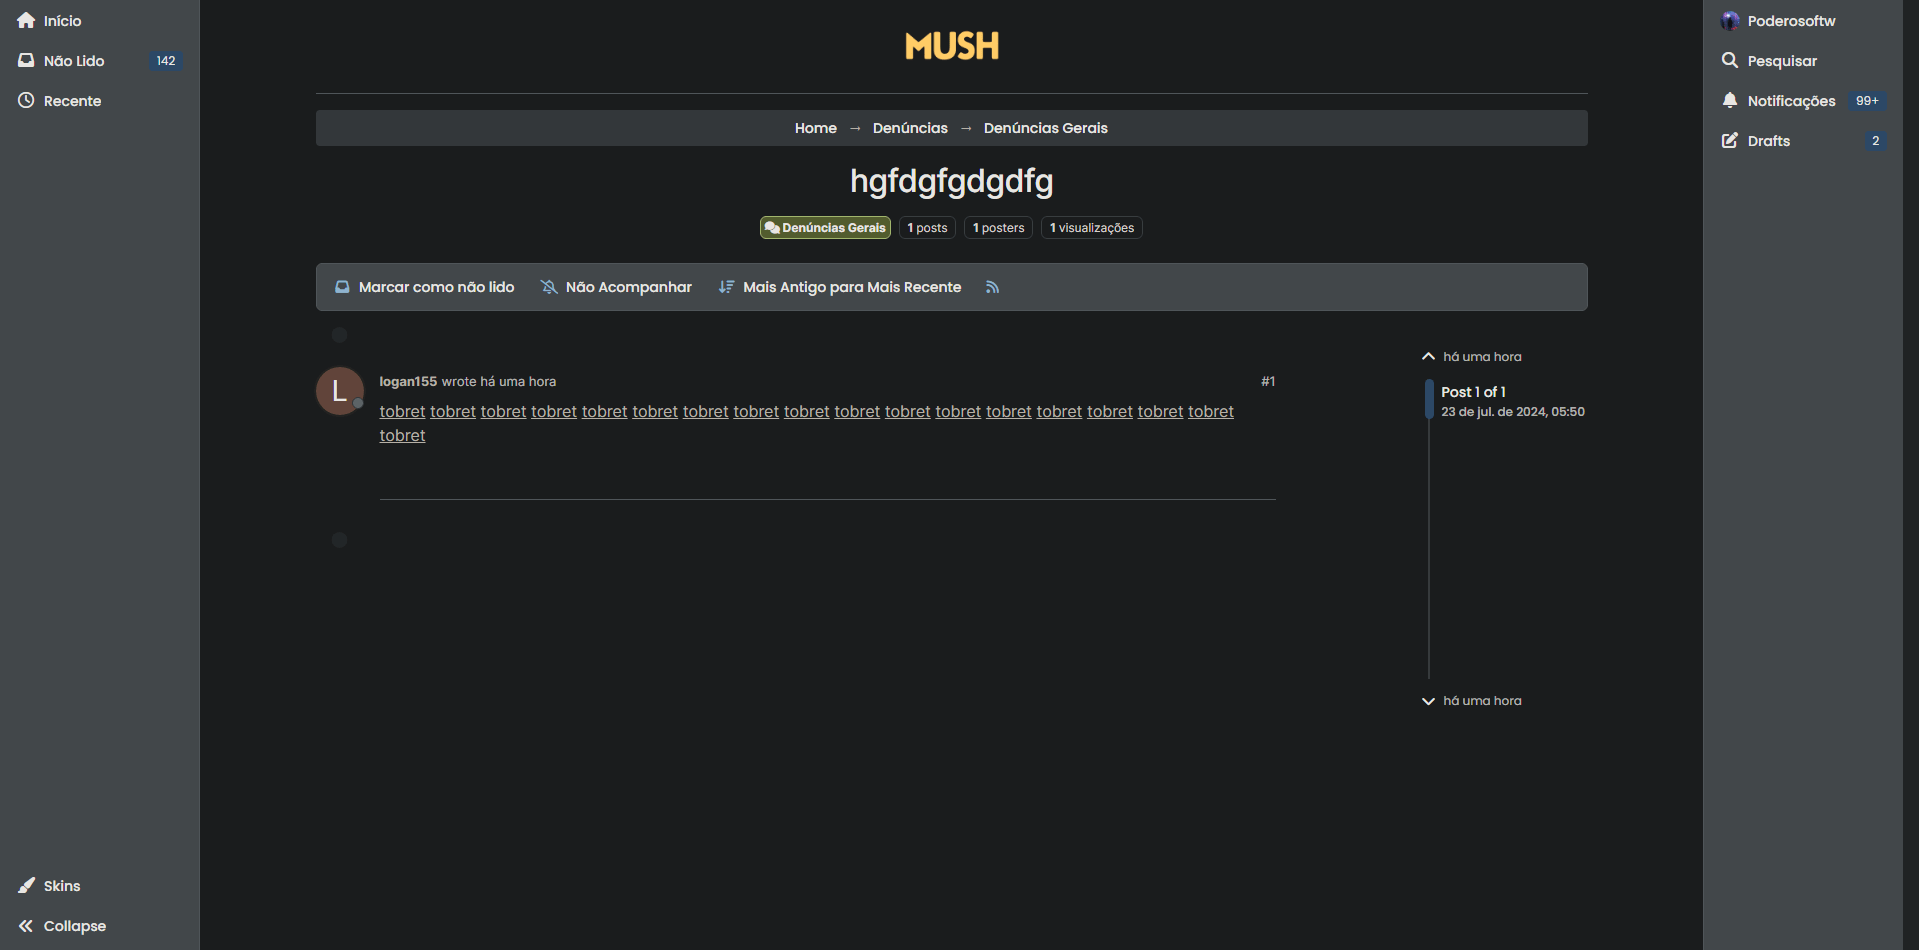Screen dimensions: 1919x950
Task: Jump to bottom with the down chevron
Action: [x=1428, y=701]
